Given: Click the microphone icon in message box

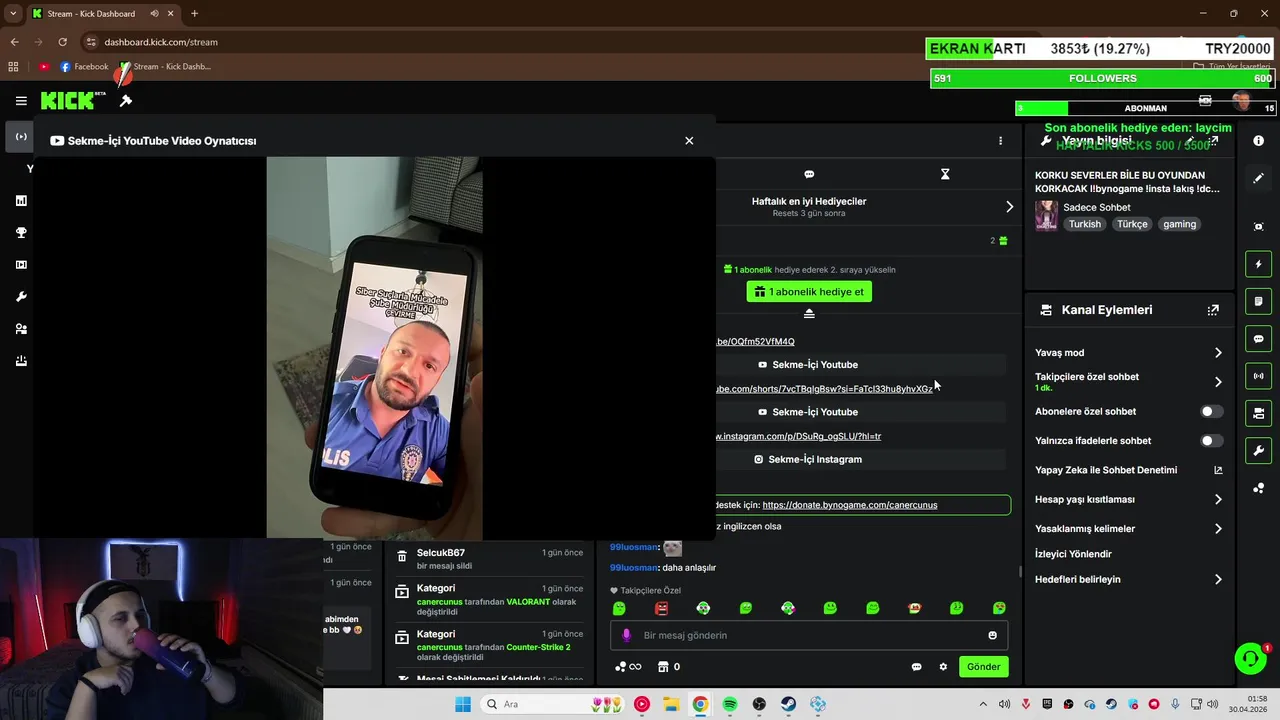Looking at the screenshot, I should pyautogui.click(x=627, y=635).
